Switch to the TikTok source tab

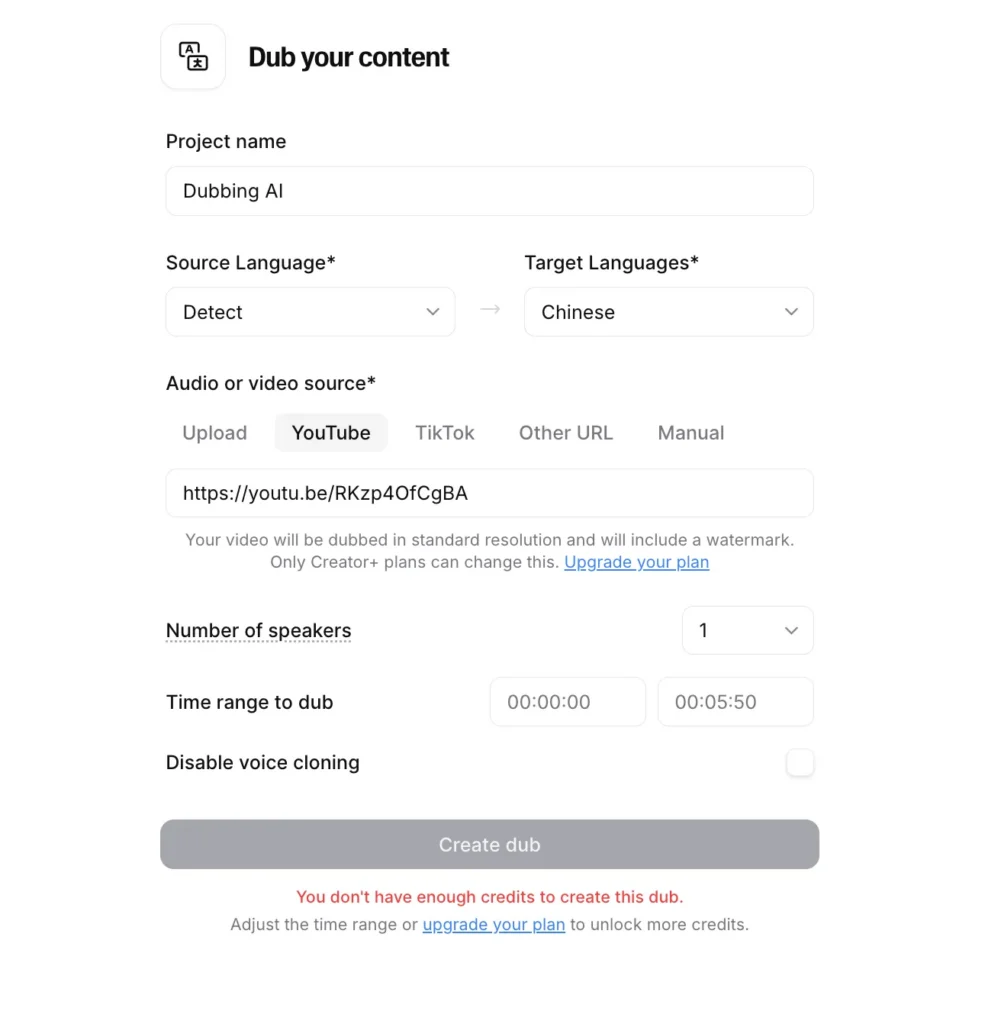(x=445, y=432)
